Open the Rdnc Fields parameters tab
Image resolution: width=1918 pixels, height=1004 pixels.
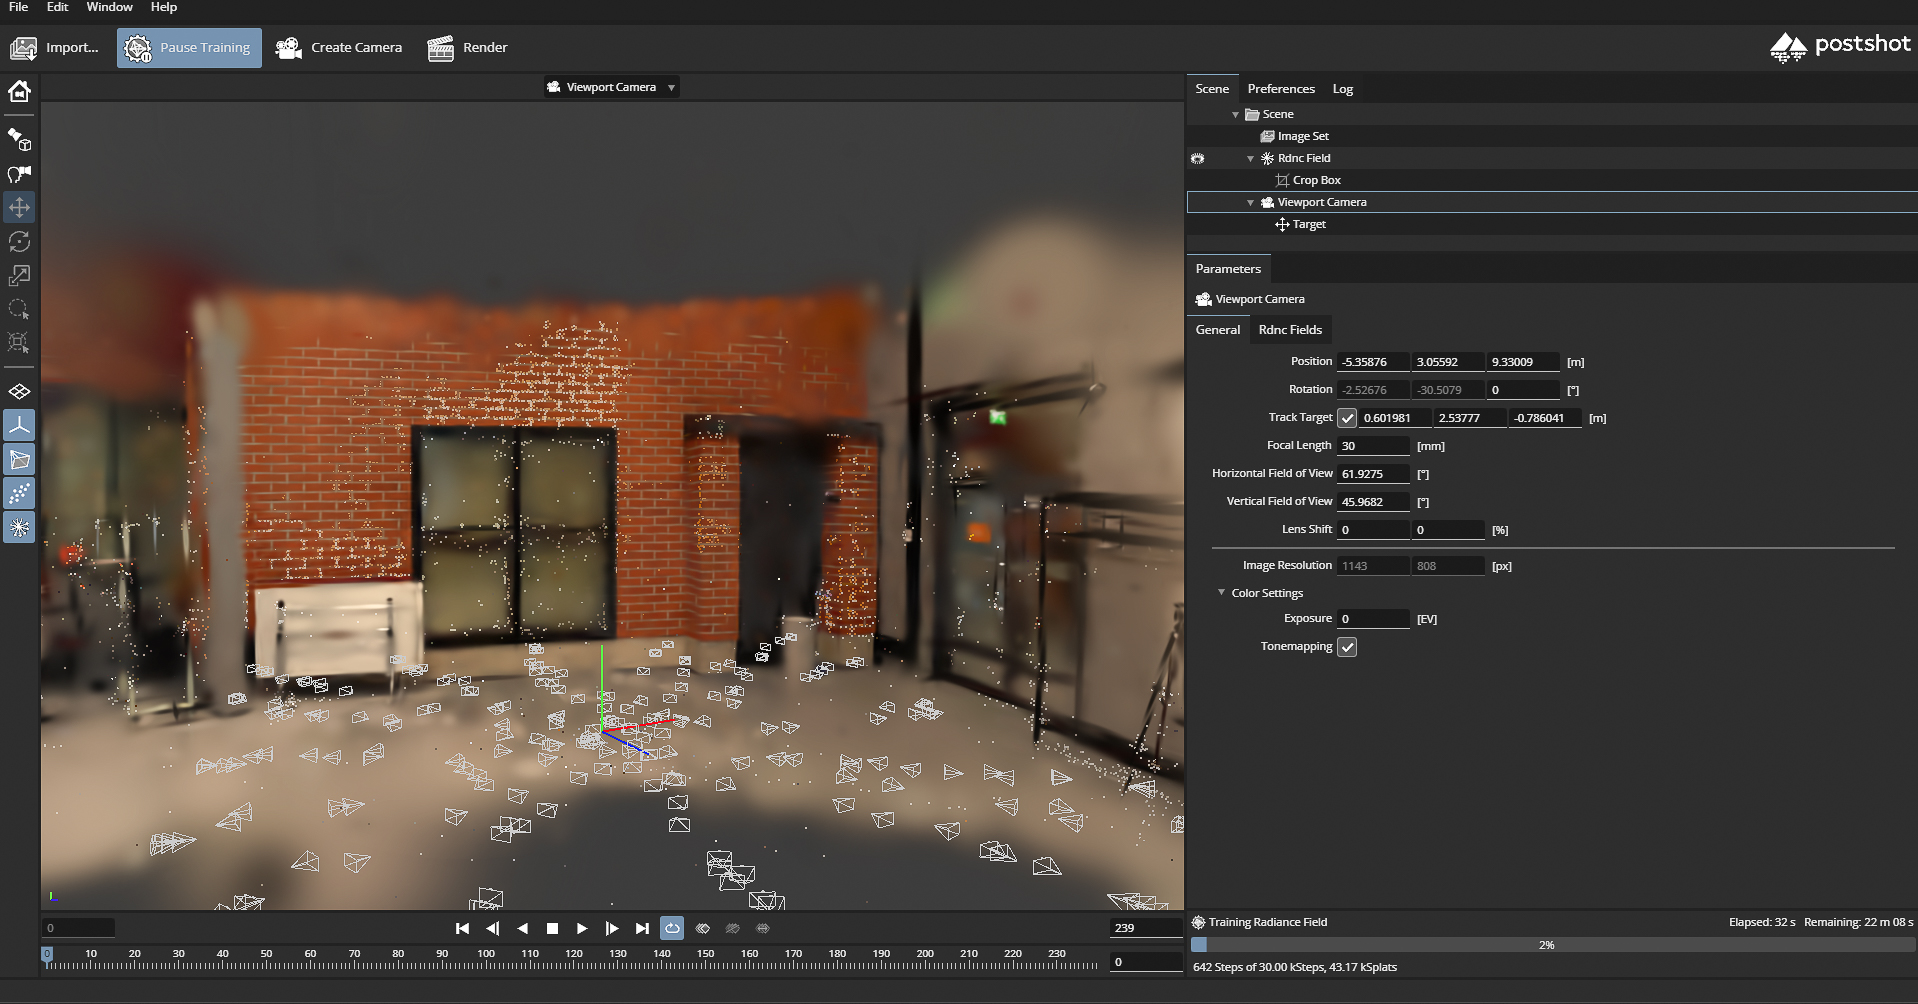(x=1289, y=330)
